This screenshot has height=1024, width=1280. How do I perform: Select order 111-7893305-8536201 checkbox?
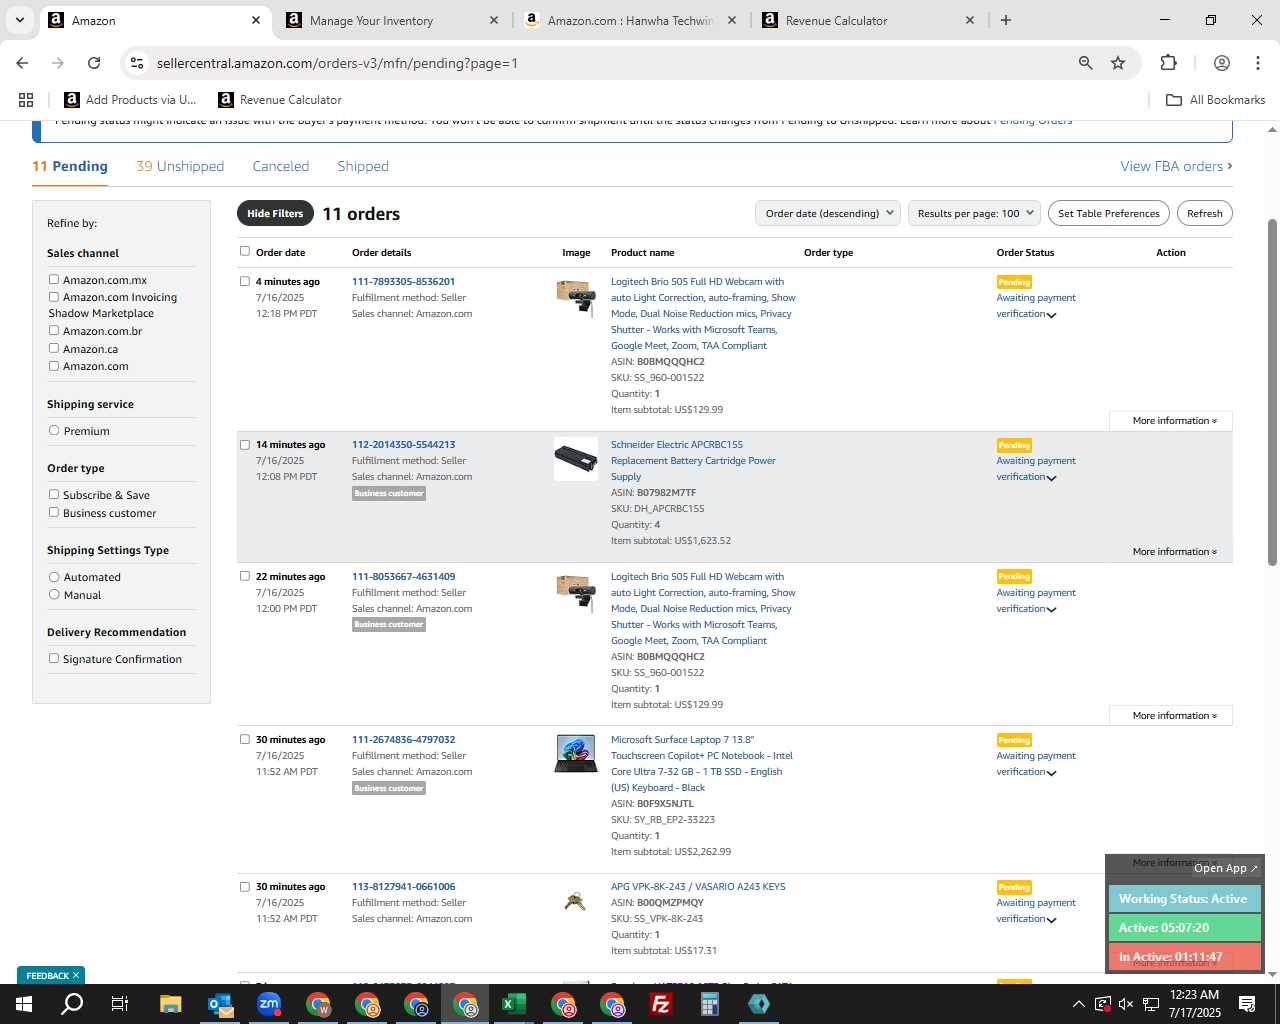click(x=245, y=281)
